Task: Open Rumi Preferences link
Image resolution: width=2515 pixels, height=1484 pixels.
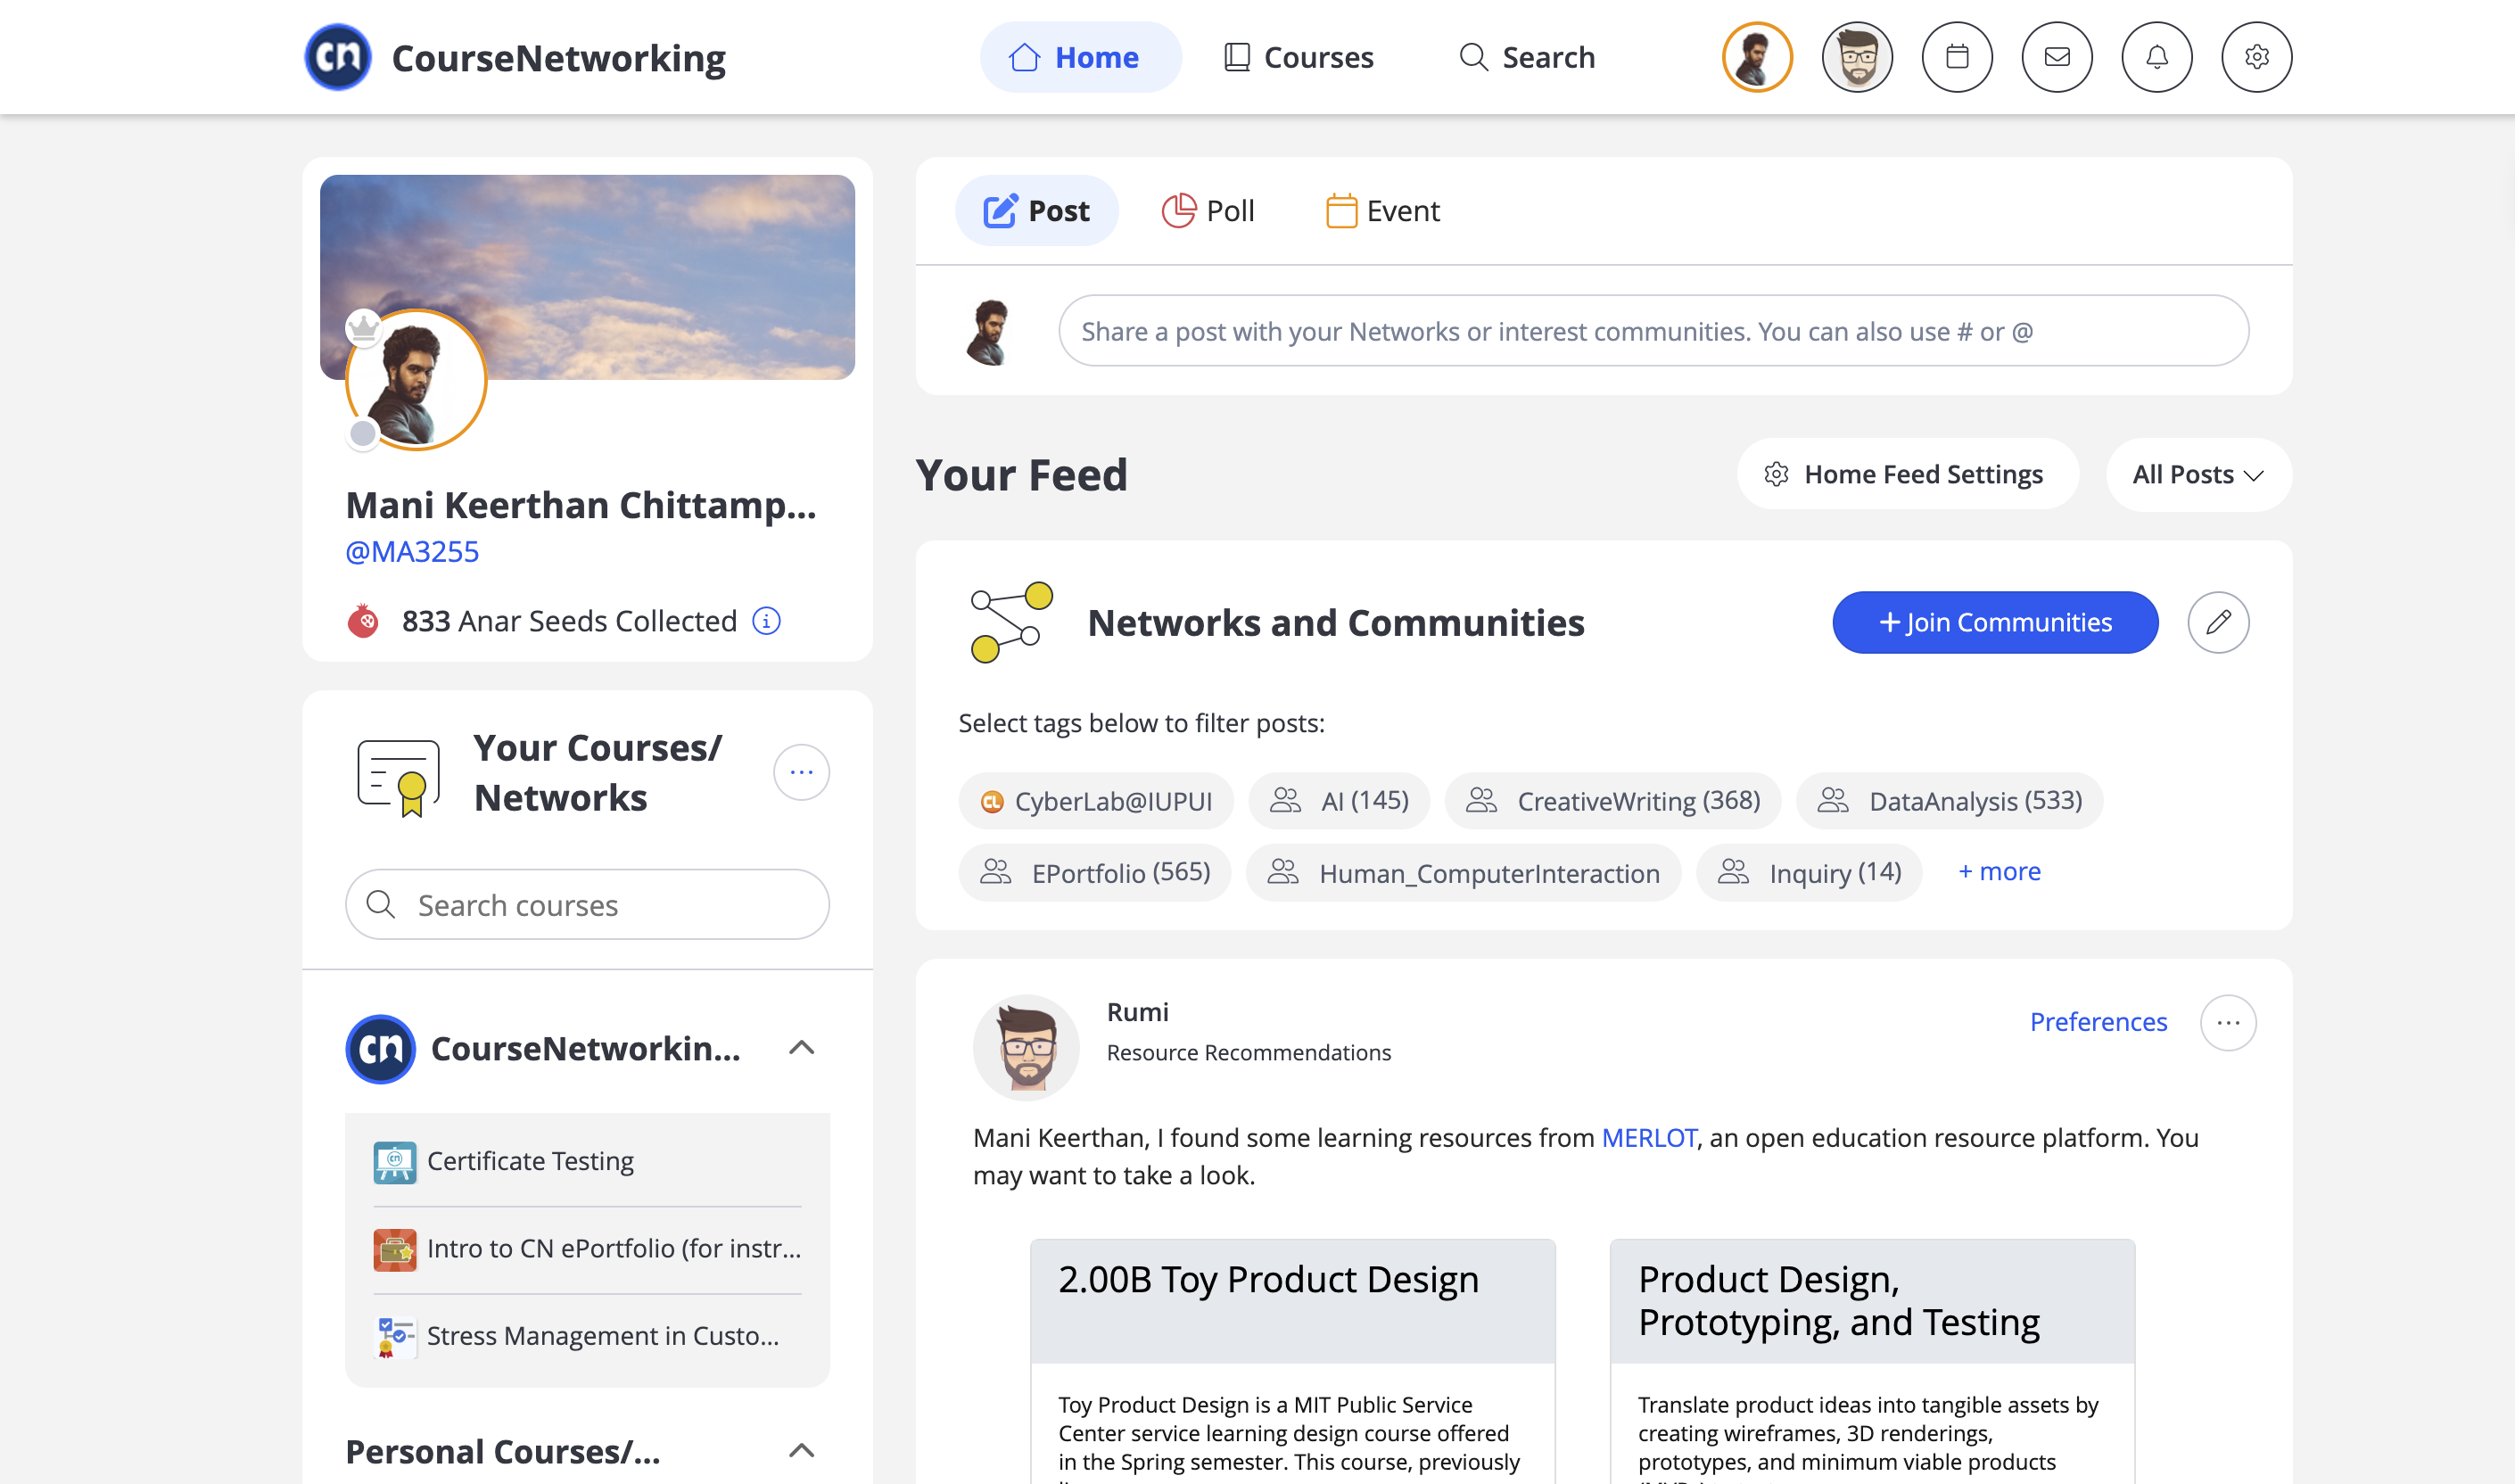Action: coord(2098,1022)
